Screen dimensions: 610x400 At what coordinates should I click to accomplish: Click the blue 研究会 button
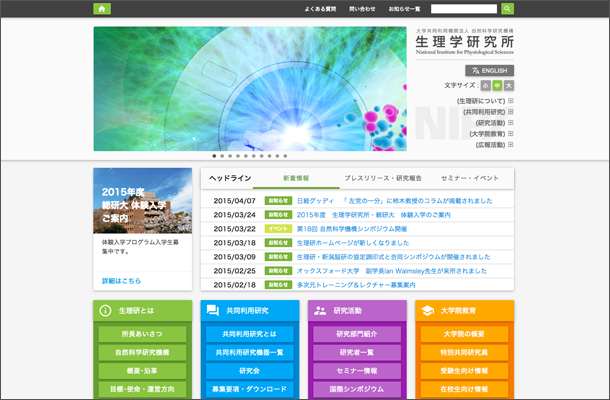pyautogui.click(x=250, y=371)
